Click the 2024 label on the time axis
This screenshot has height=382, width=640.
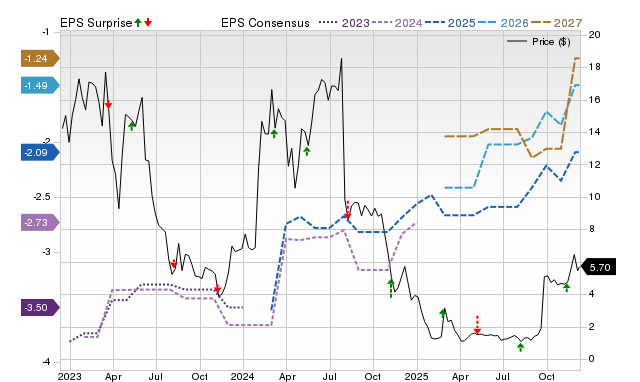pyautogui.click(x=243, y=376)
